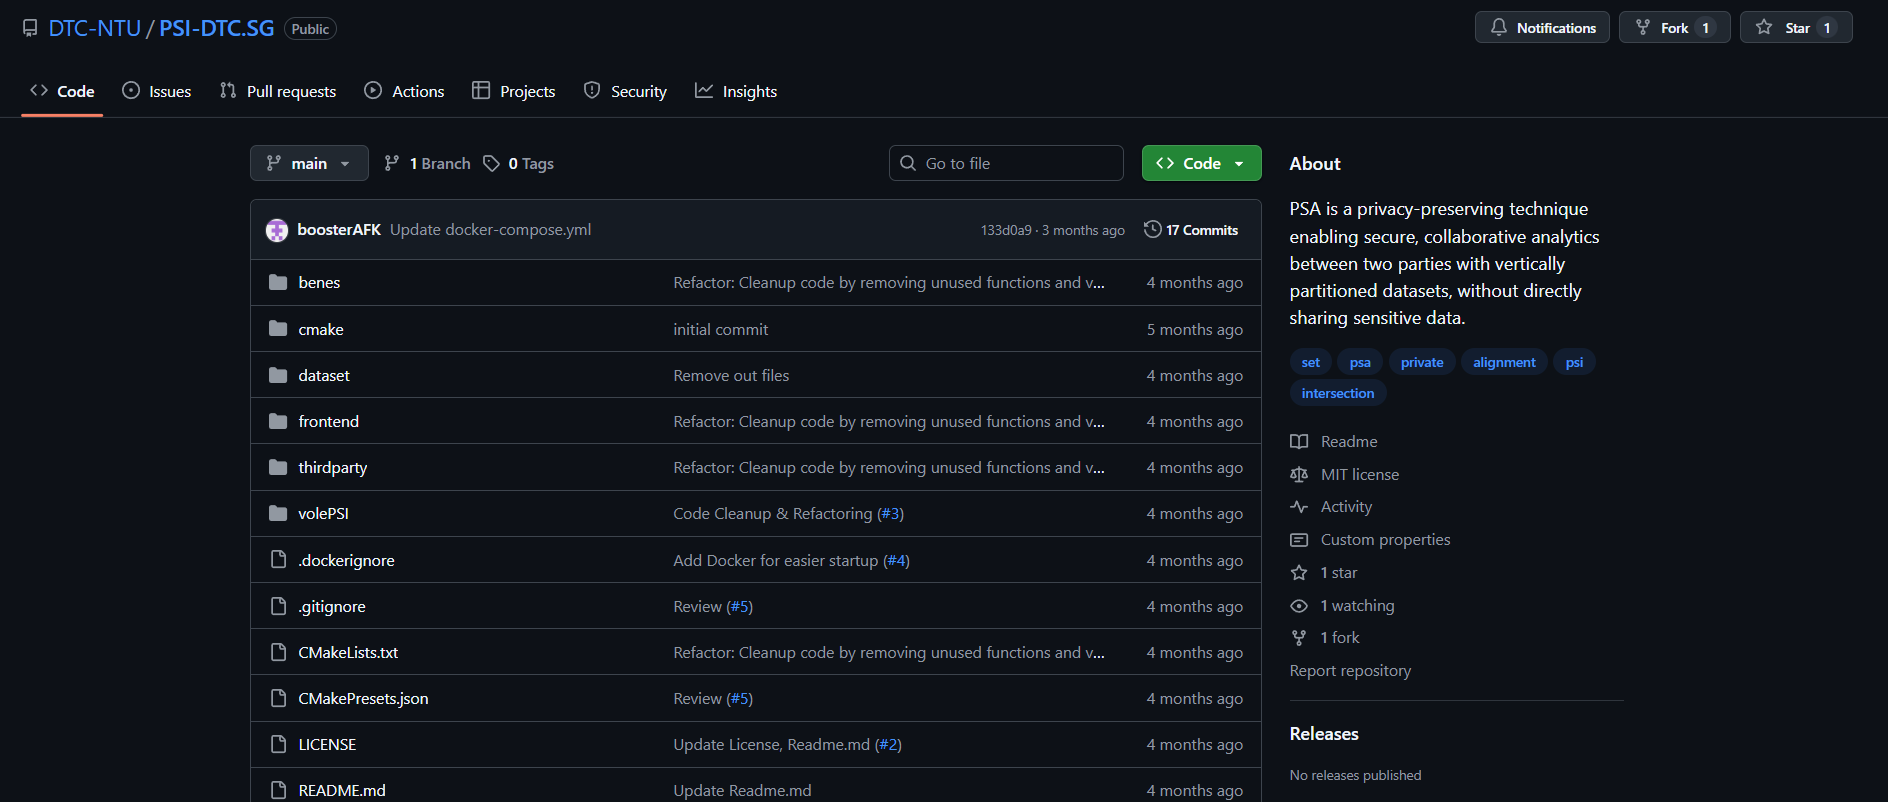Image resolution: width=1888 pixels, height=802 pixels.
Task: Star this repository
Action: tap(1785, 28)
